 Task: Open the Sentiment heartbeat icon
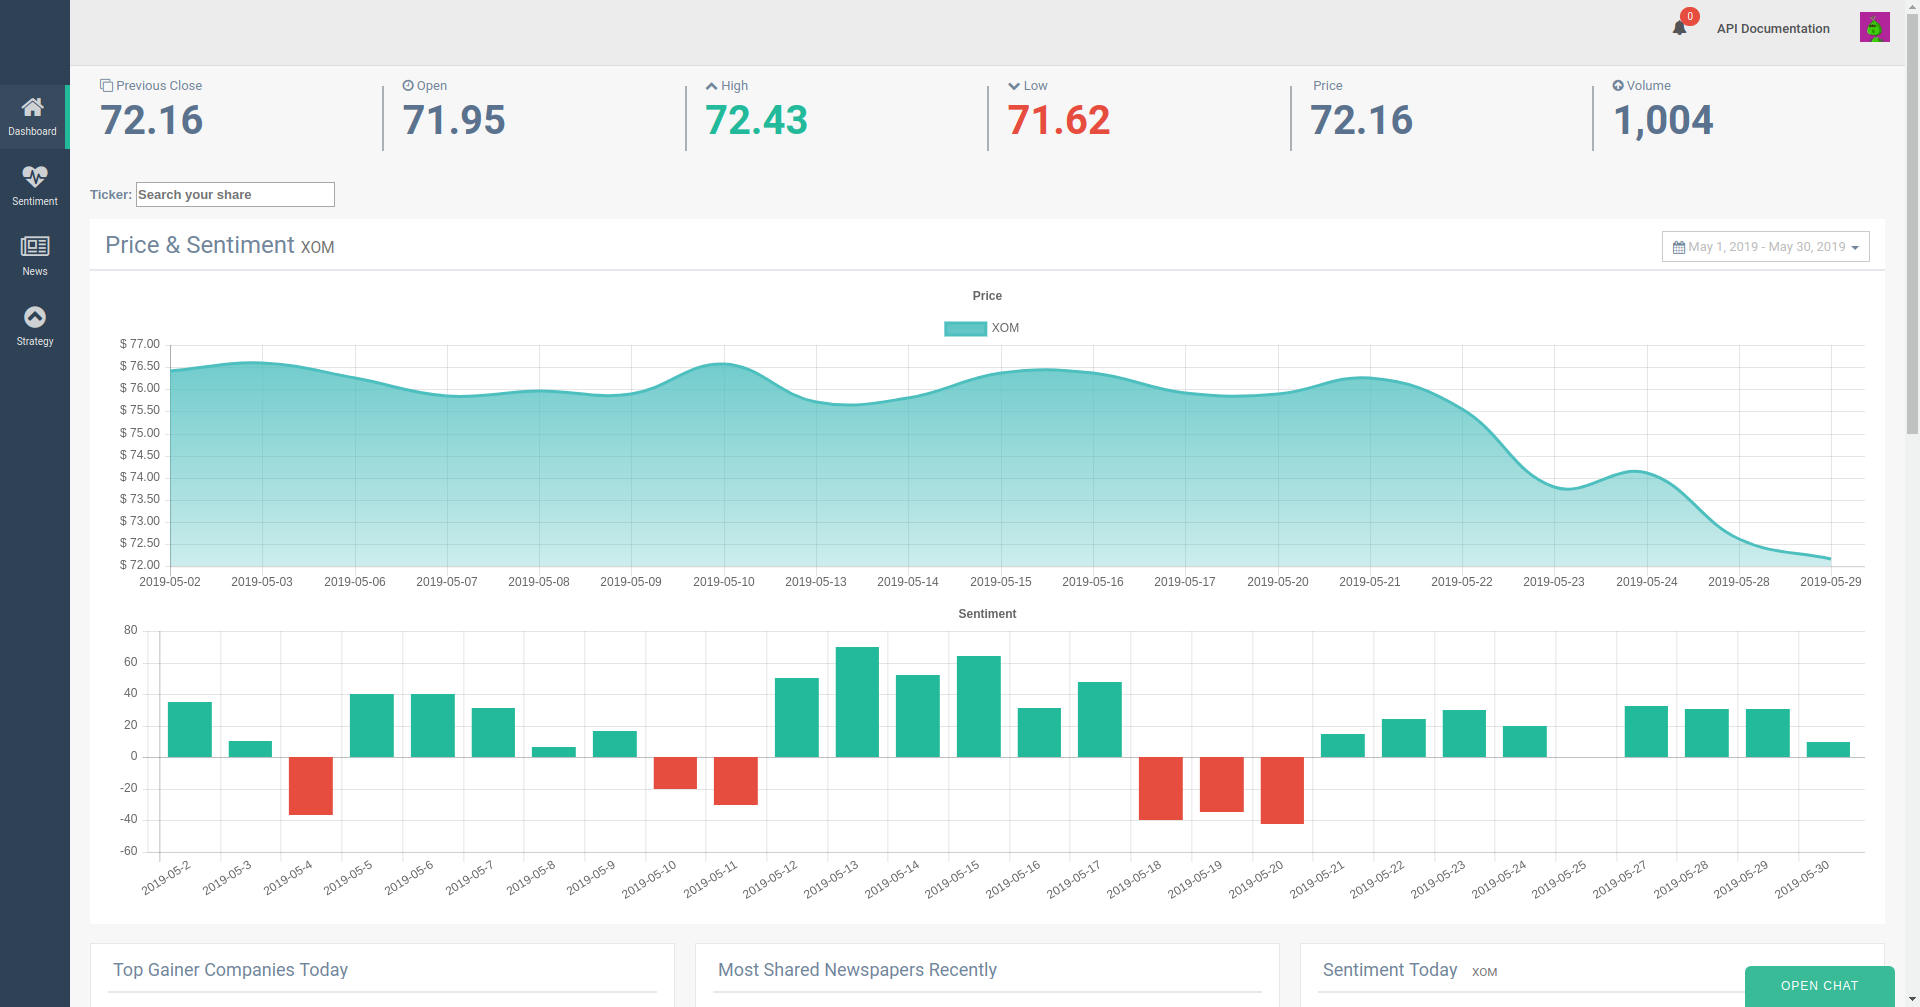[x=35, y=177]
